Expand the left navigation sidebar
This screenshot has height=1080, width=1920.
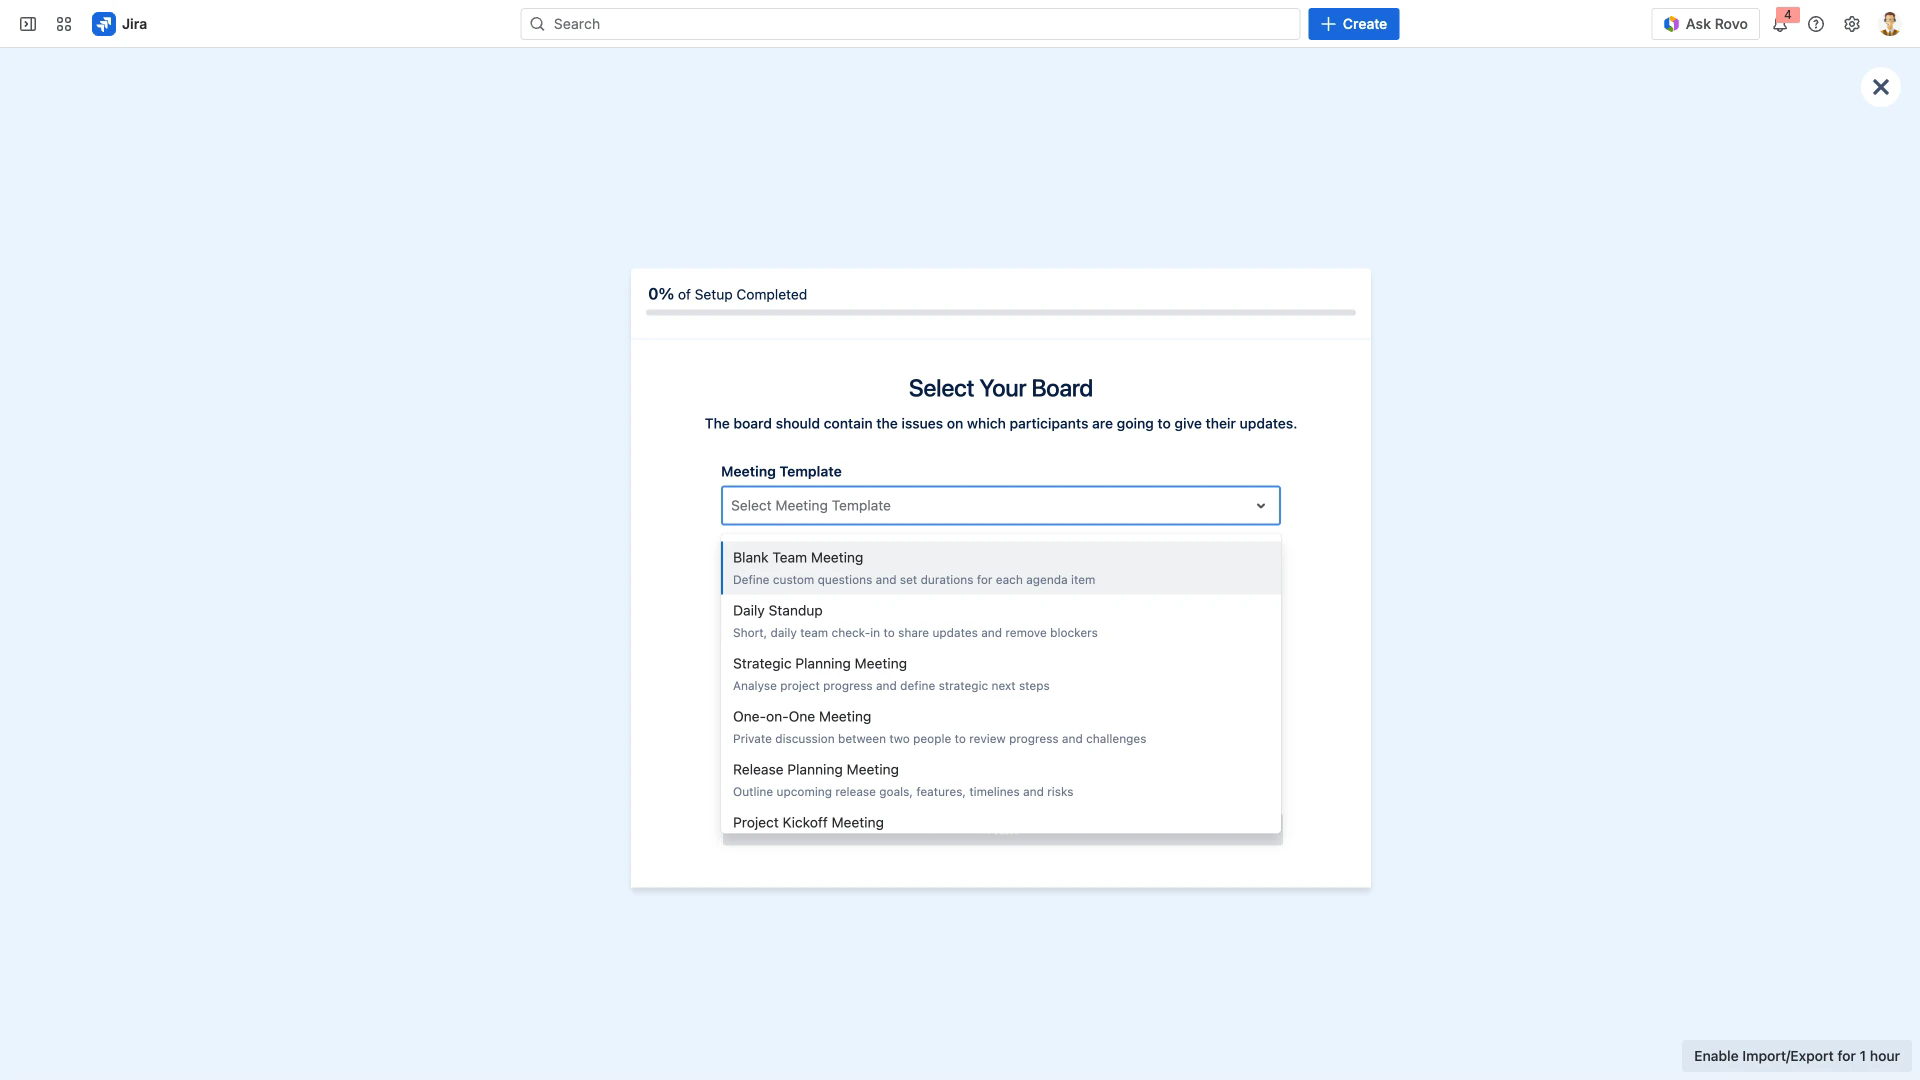(x=27, y=23)
